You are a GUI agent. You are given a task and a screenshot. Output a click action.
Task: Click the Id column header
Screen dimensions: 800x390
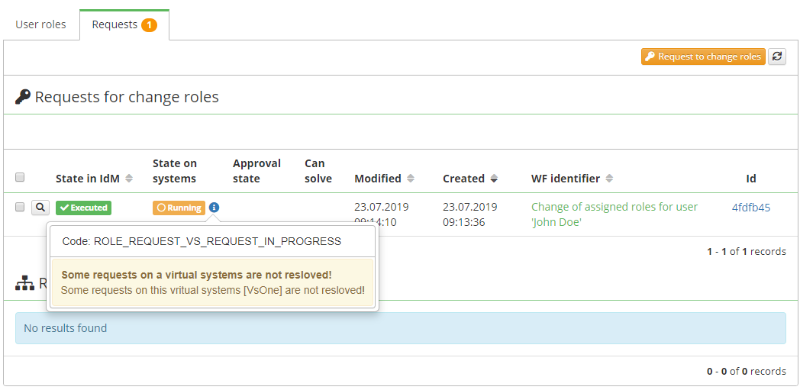751,179
